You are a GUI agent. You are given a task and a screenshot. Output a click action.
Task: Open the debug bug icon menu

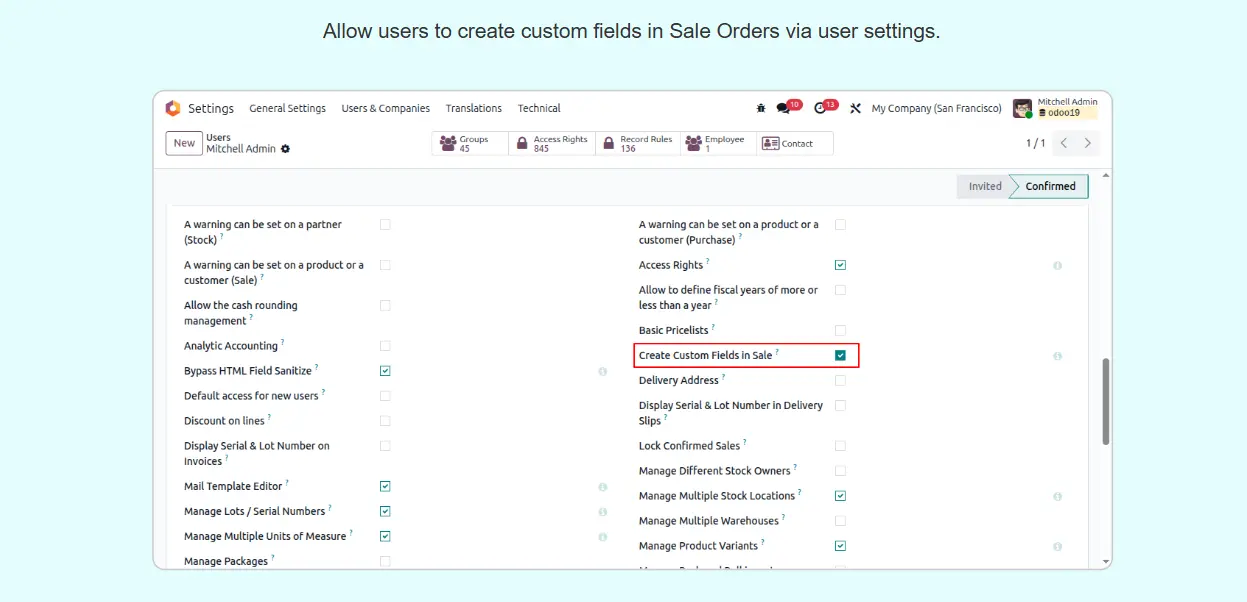pos(761,108)
